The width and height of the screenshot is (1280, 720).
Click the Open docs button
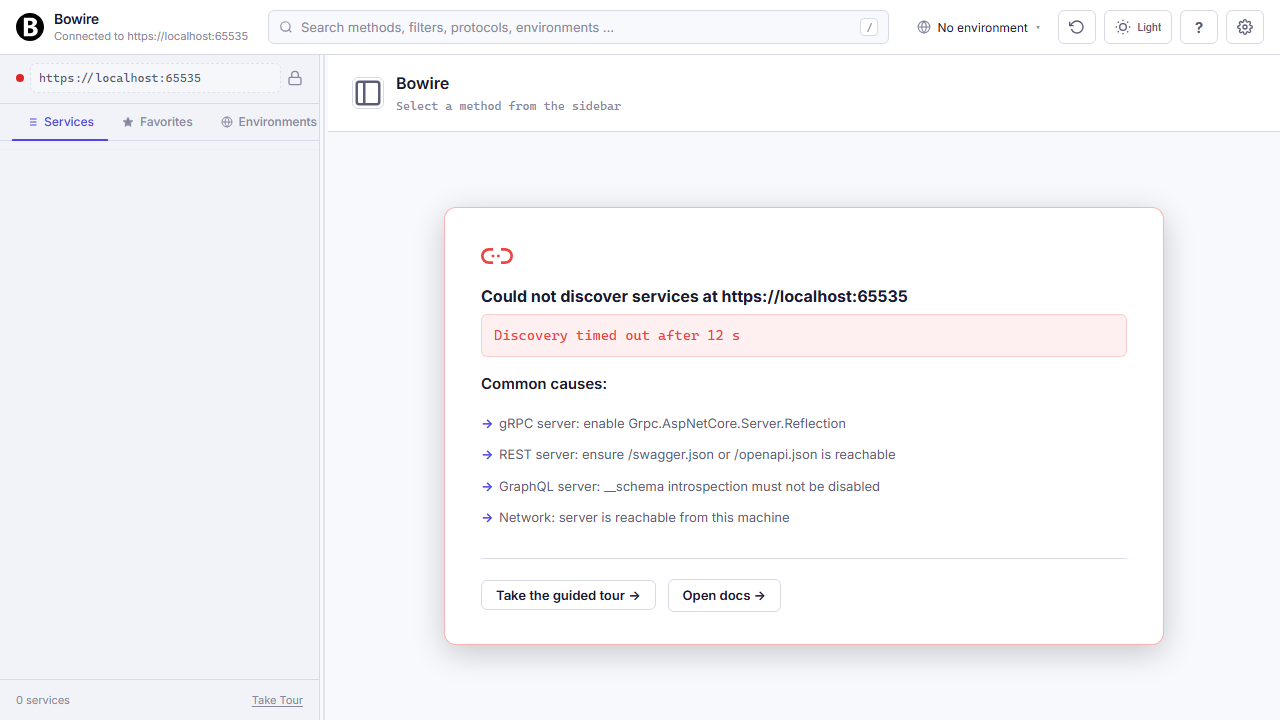tap(724, 595)
